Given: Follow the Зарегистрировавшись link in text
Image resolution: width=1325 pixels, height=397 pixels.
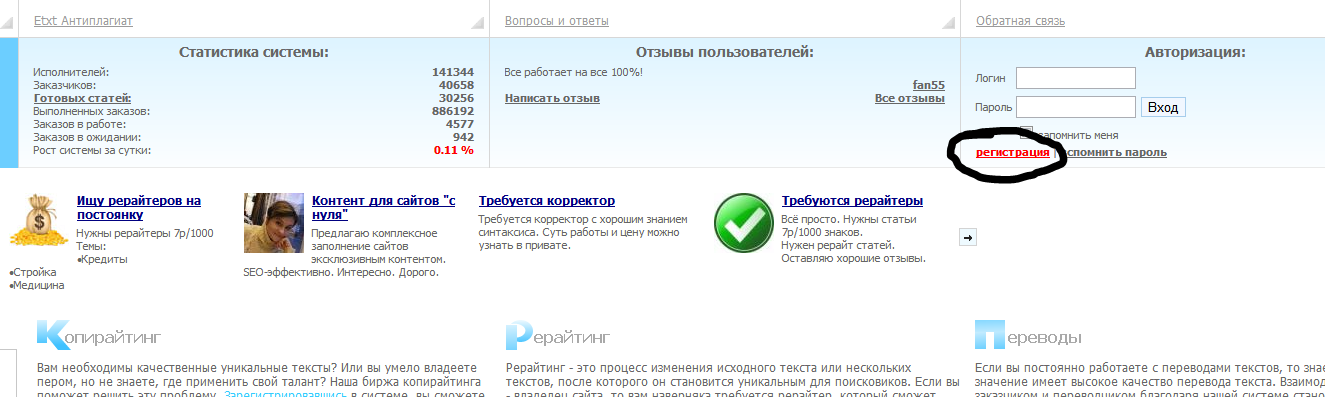Looking at the screenshot, I should 286,396.
